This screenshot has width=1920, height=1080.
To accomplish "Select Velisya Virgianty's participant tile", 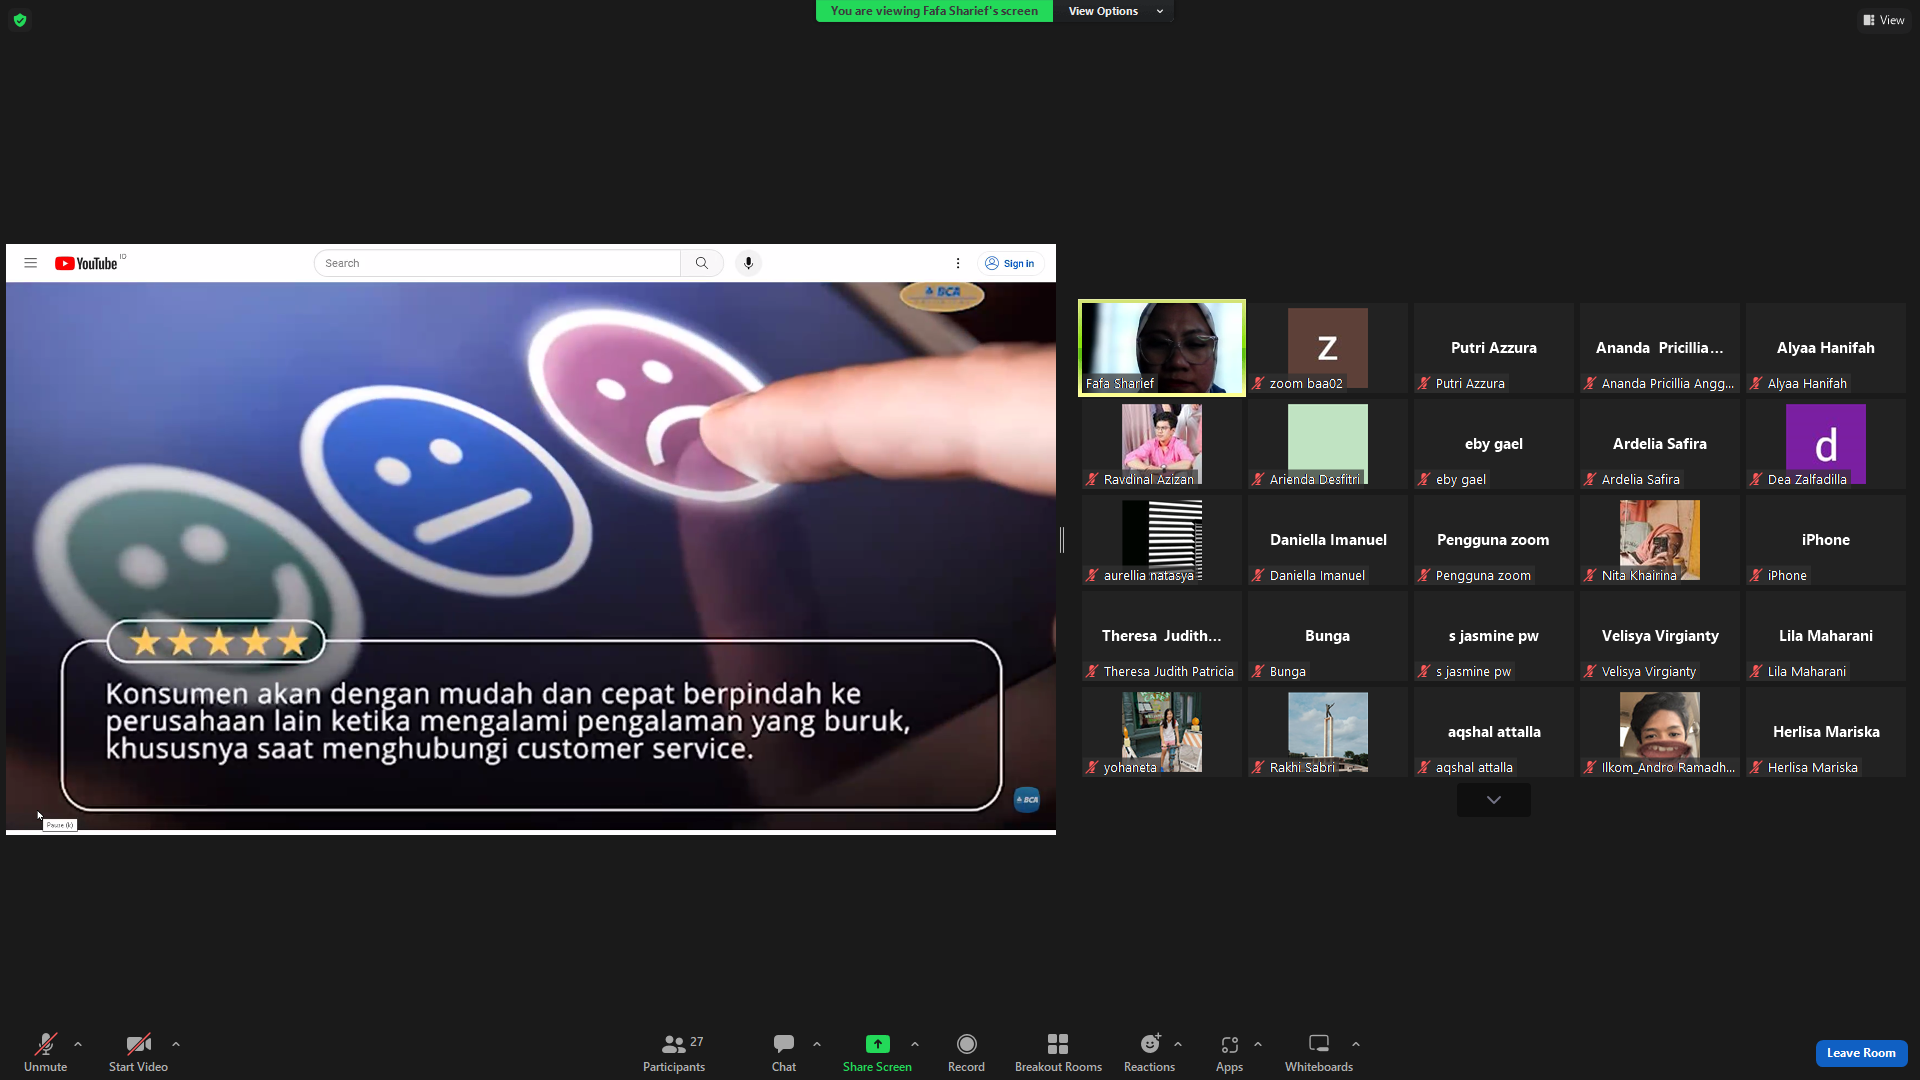I will pos(1660,636).
